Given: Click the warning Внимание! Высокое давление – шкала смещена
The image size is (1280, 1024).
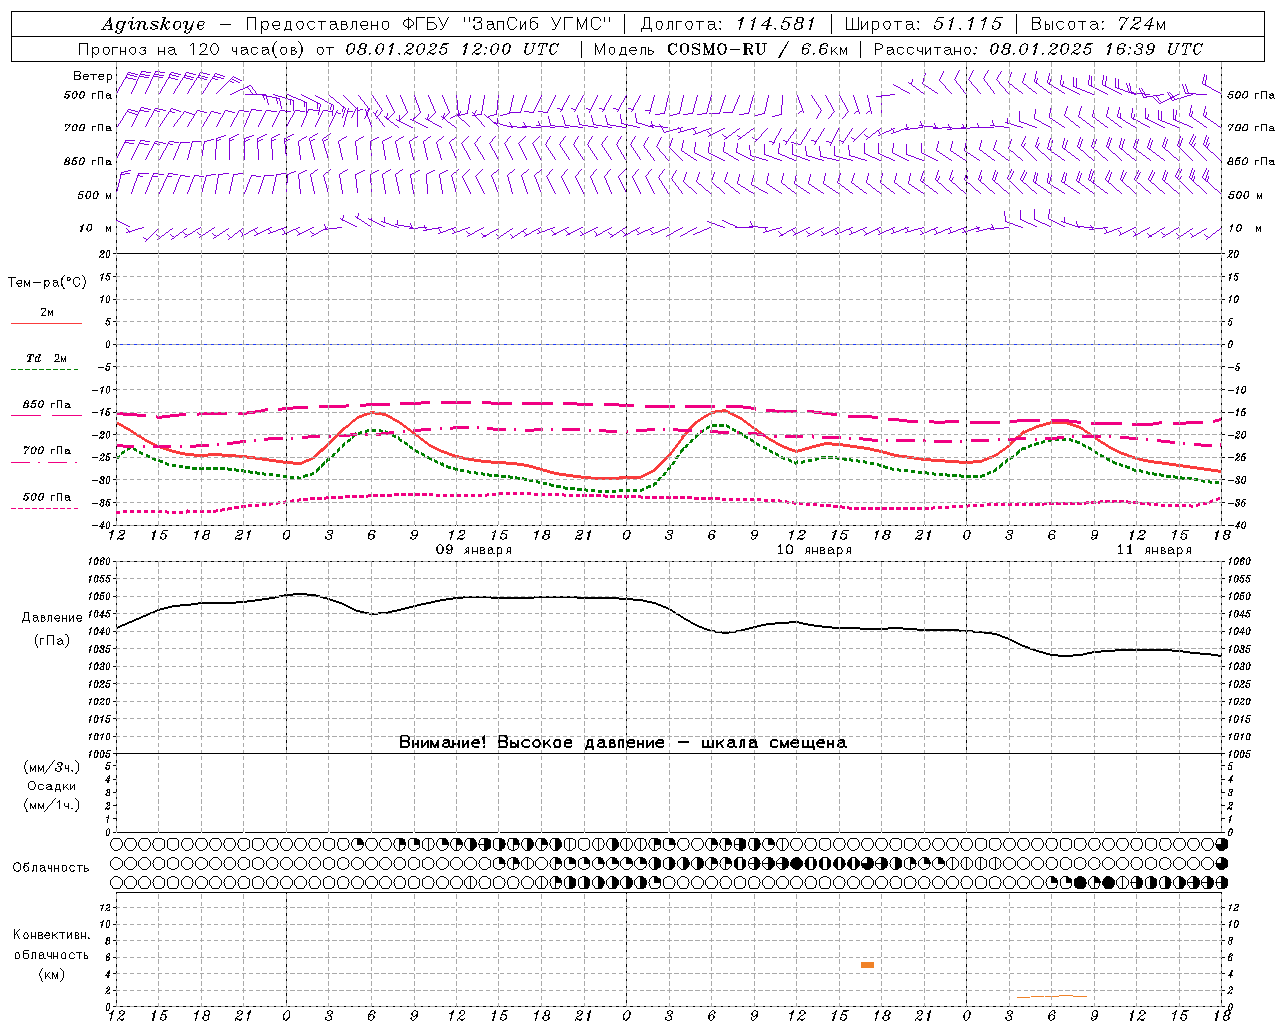Looking at the screenshot, I should [x=623, y=742].
